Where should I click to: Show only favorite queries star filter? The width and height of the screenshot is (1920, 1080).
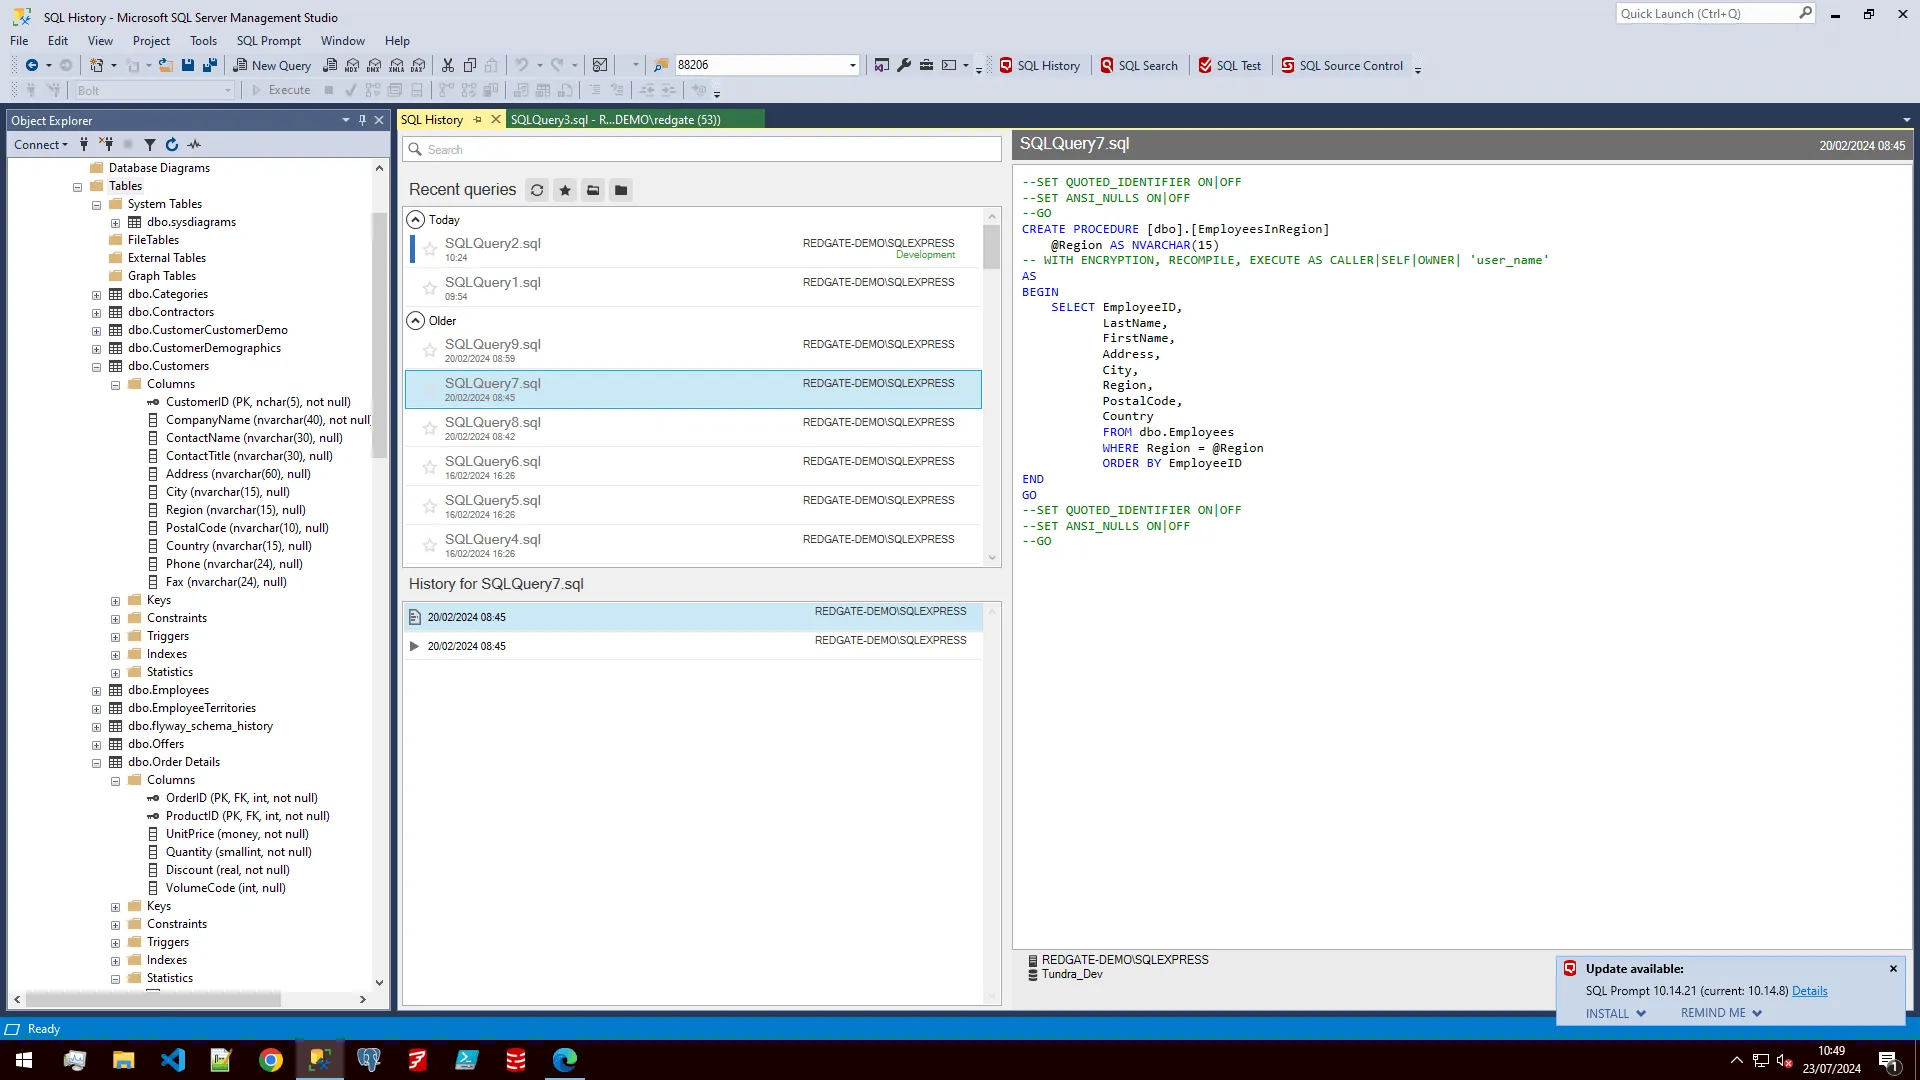[565, 190]
